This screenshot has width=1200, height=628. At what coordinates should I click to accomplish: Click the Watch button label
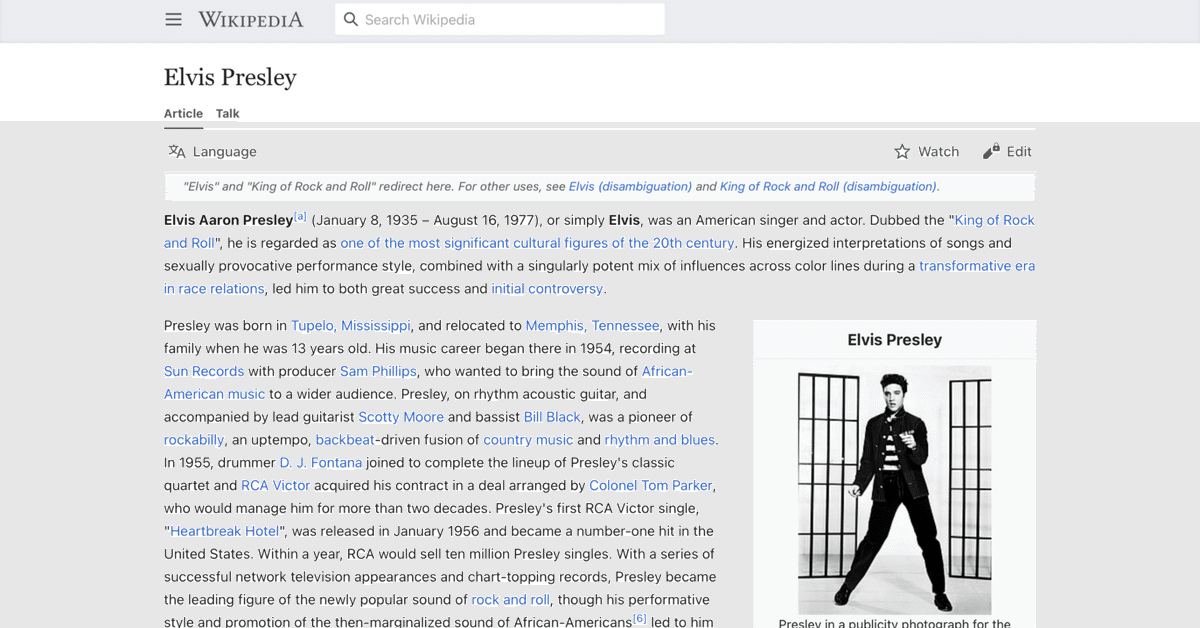tap(939, 152)
